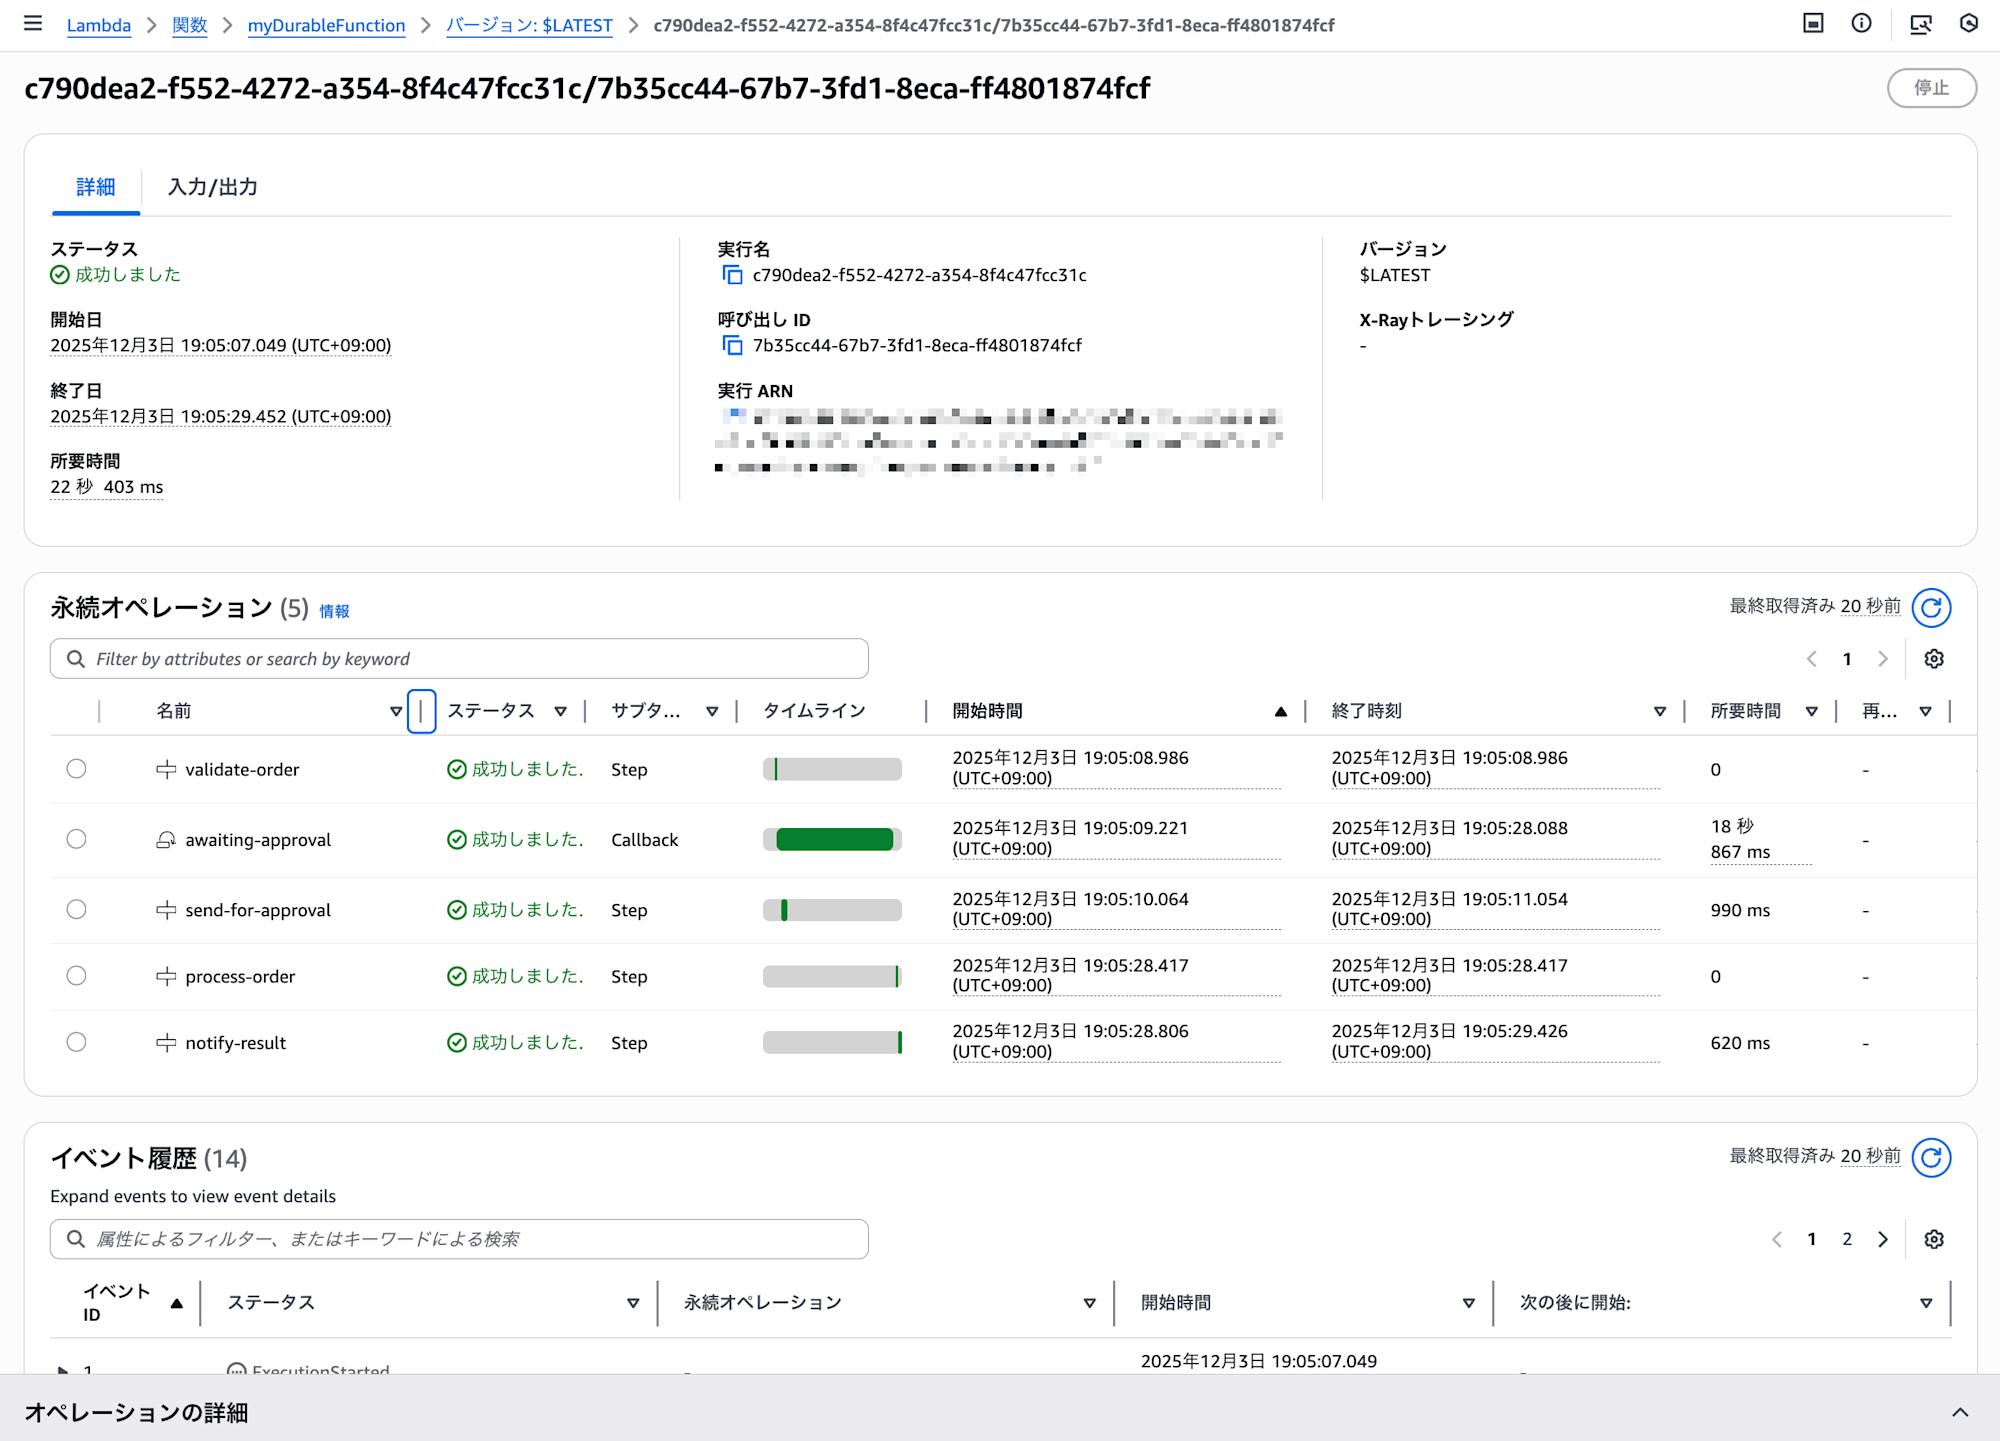
Task: Click the awaiting-approval green timeline bar
Action: click(x=834, y=840)
